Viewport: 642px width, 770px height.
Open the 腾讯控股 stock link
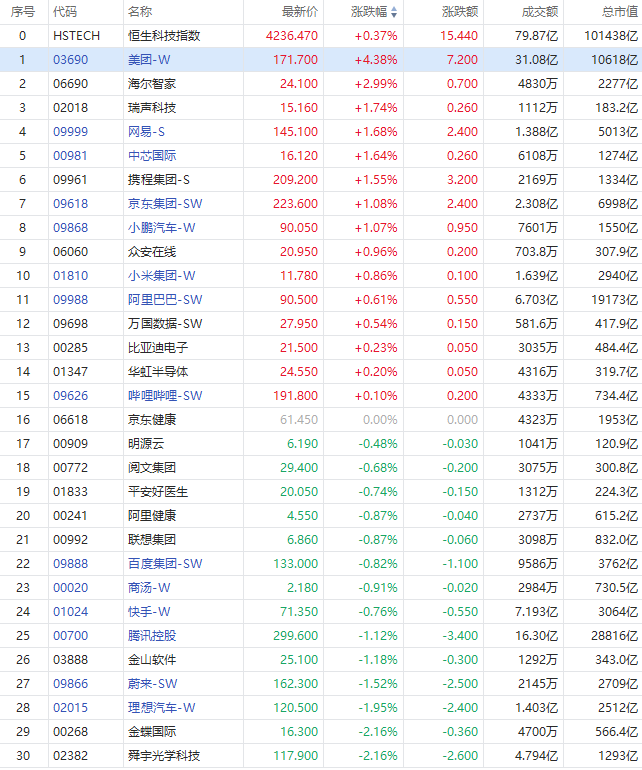(152, 636)
